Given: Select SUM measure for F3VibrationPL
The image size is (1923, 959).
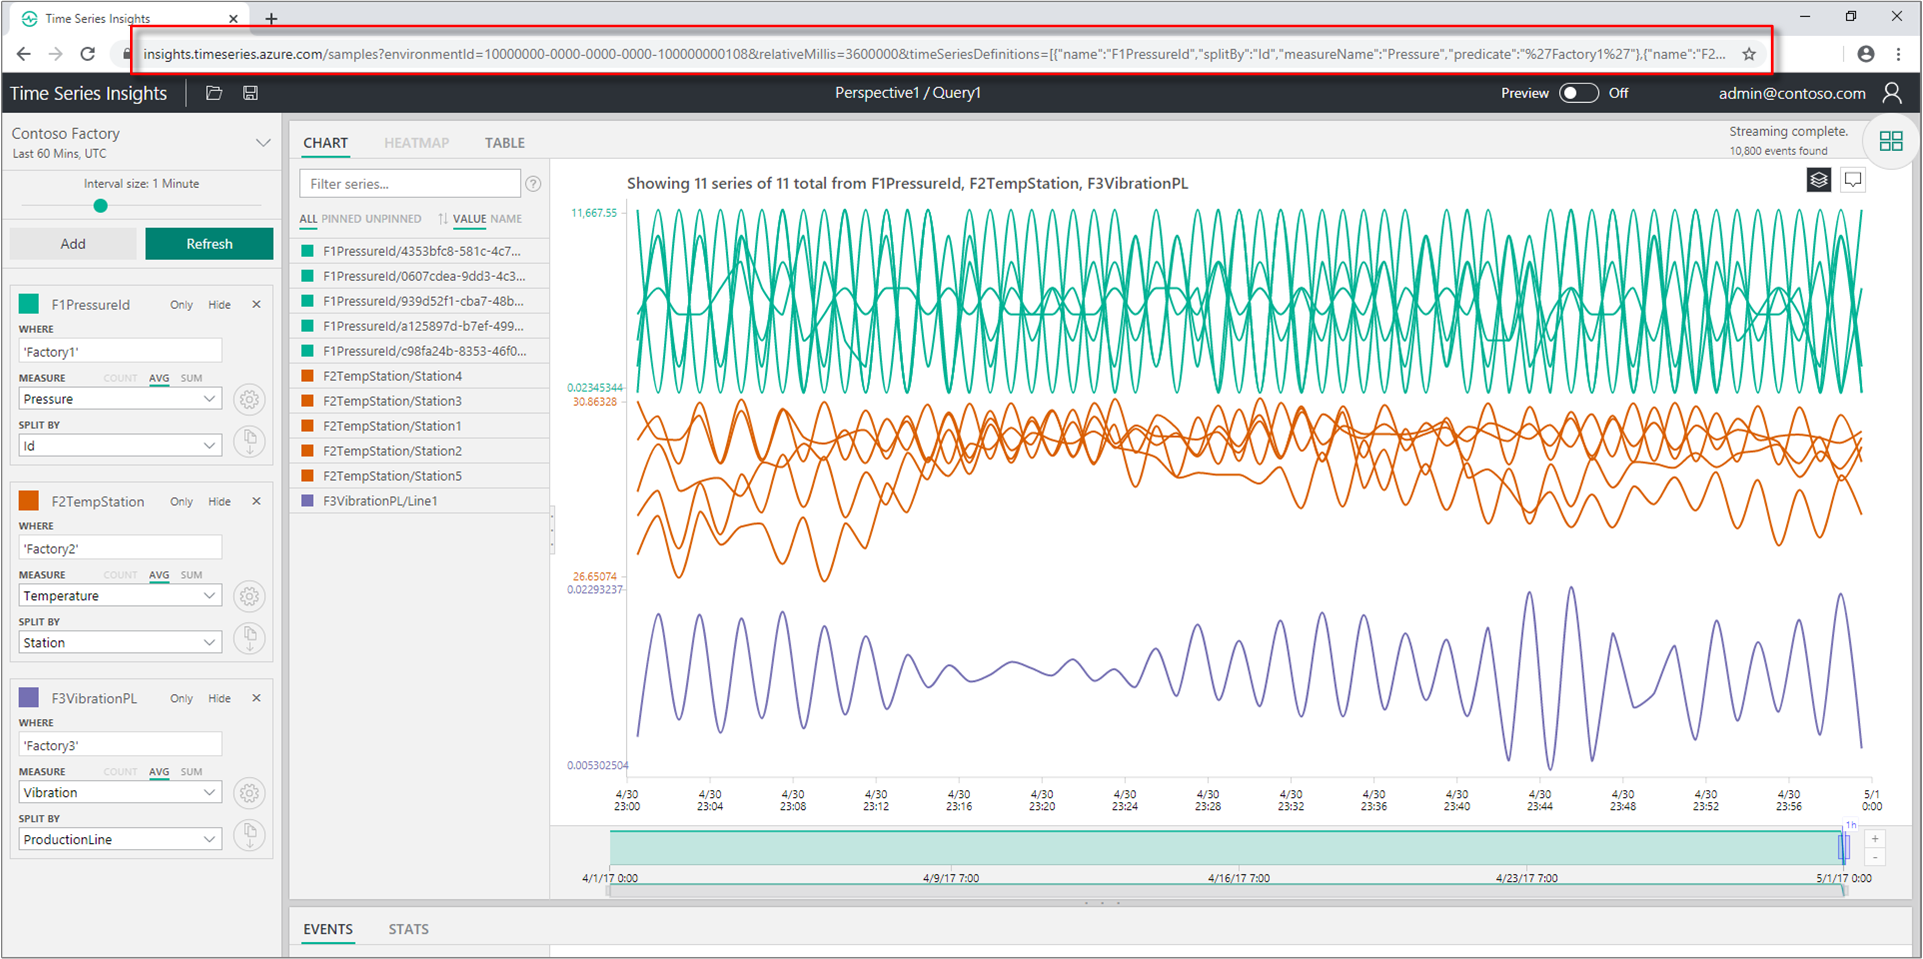Looking at the screenshot, I should [x=191, y=771].
